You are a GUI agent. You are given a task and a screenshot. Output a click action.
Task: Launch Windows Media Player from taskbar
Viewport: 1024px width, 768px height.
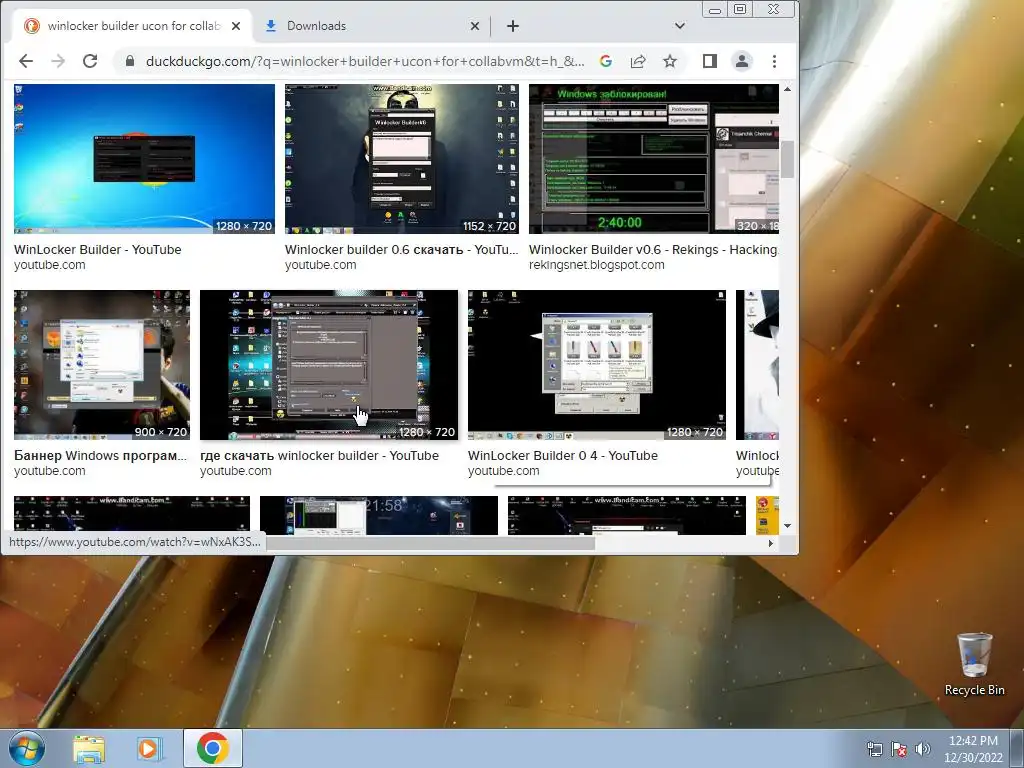[x=150, y=748]
